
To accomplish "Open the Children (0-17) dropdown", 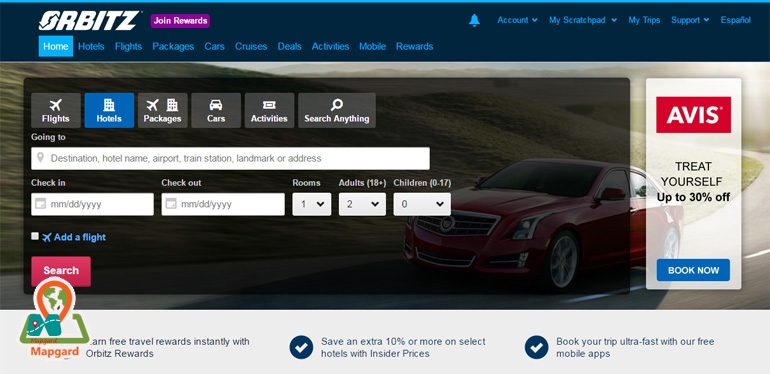I will pos(422,204).
